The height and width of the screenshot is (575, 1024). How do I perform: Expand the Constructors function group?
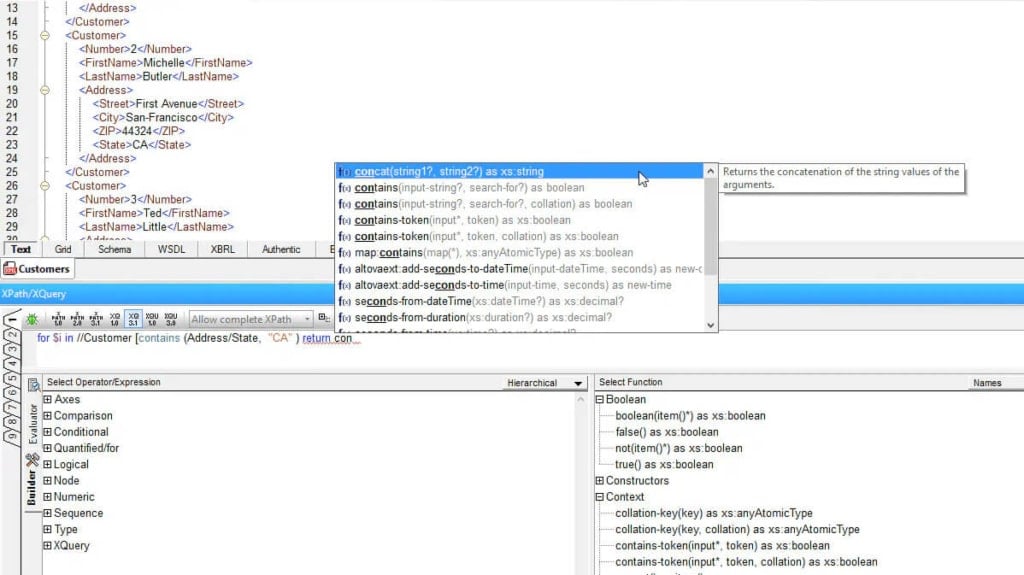[x=600, y=481]
